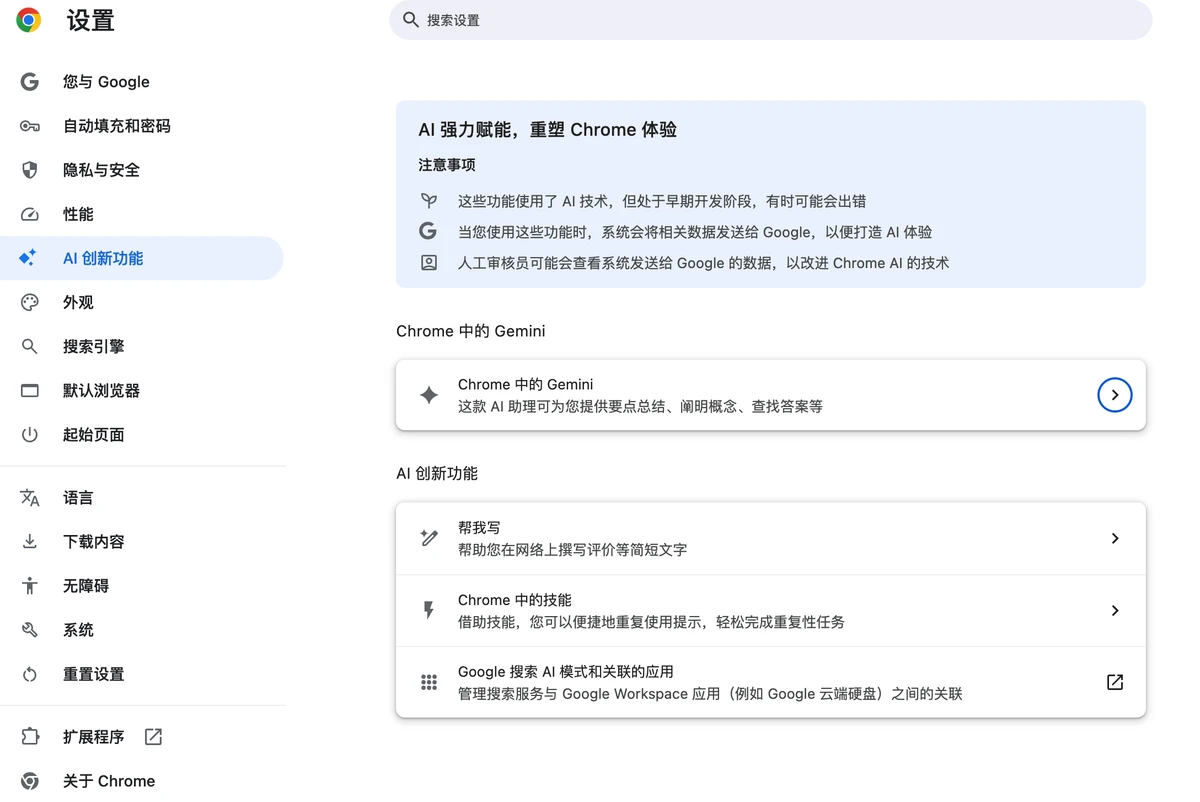
Task: Click the key icon for 自动填充和密码
Action: point(30,126)
